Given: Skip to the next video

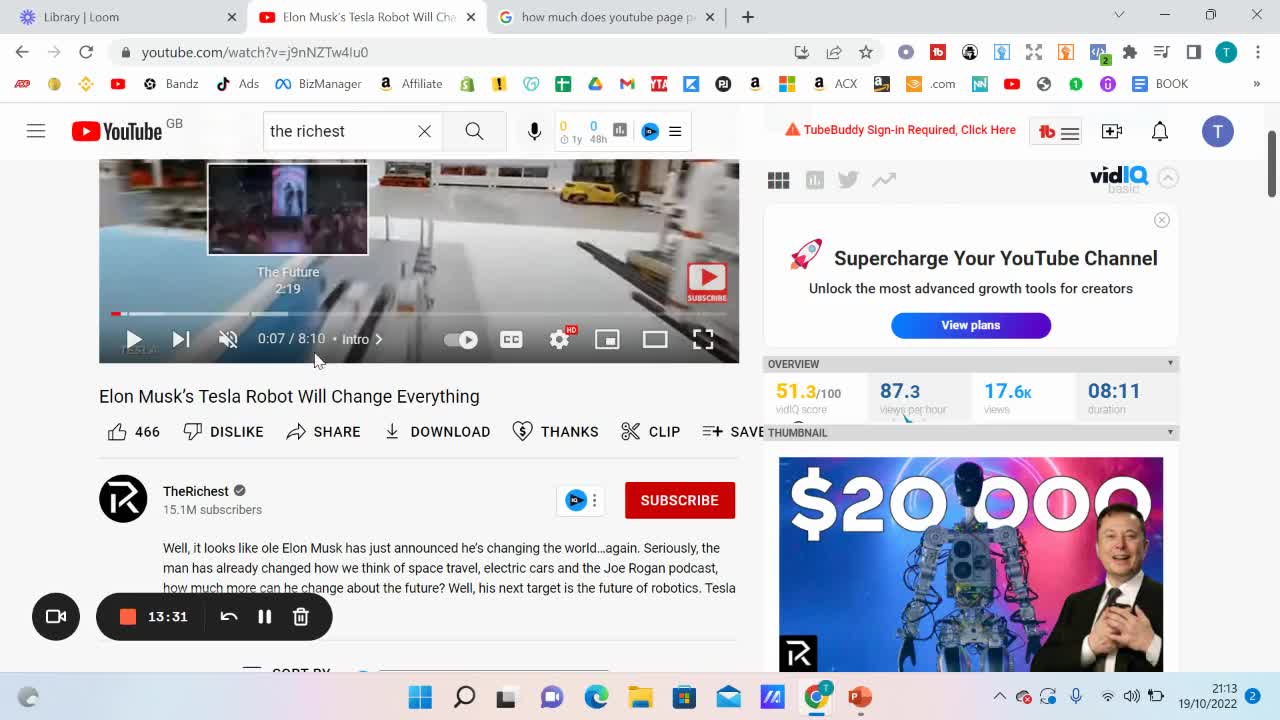Looking at the screenshot, I should [181, 339].
